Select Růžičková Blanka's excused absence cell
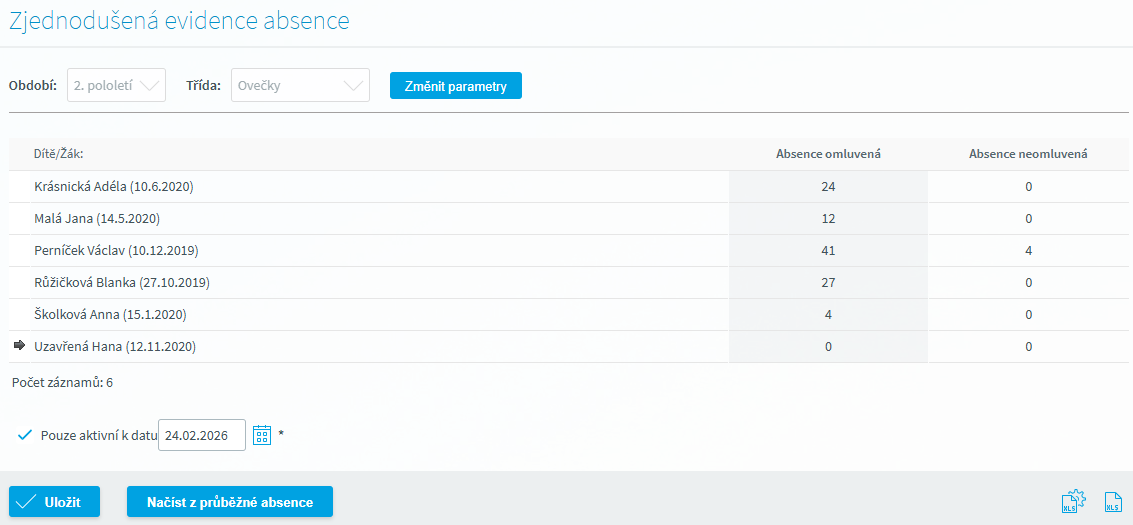Image resolution: width=1133 pixels, height=525 pixels. (828, 282)
